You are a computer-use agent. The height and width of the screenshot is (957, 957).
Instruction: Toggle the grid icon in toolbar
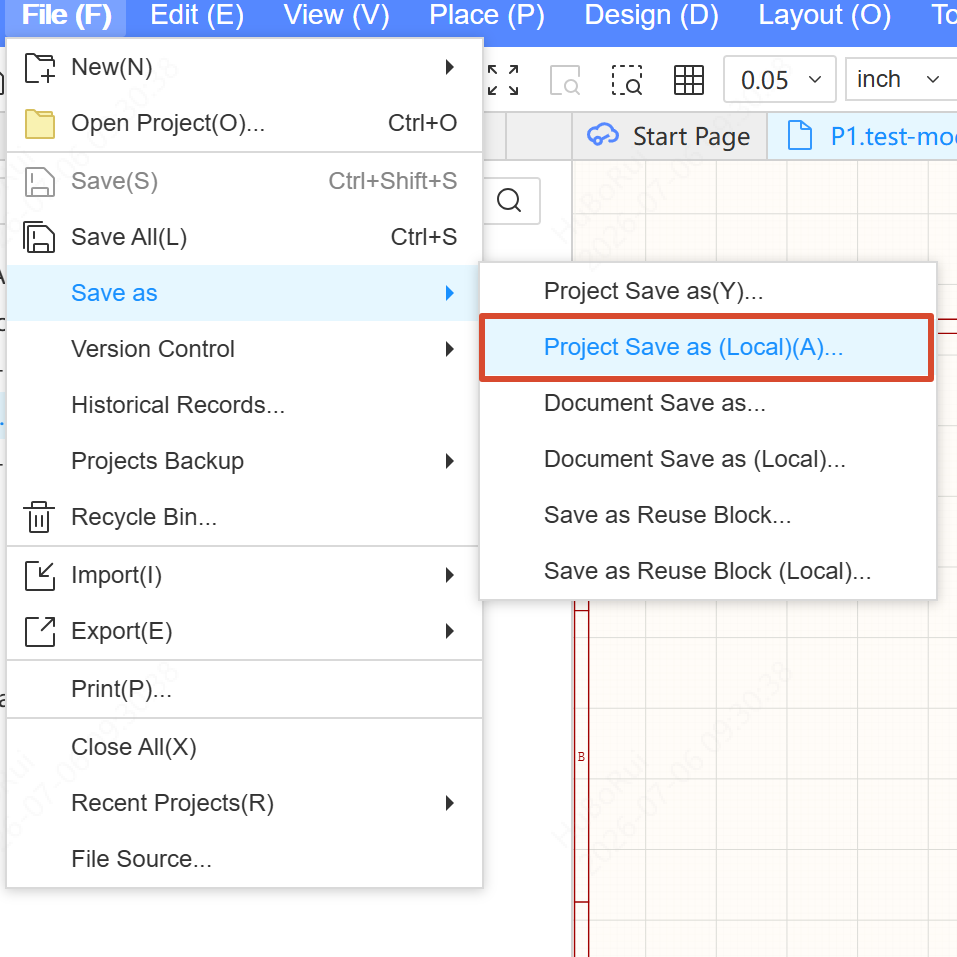click(688, 80)
